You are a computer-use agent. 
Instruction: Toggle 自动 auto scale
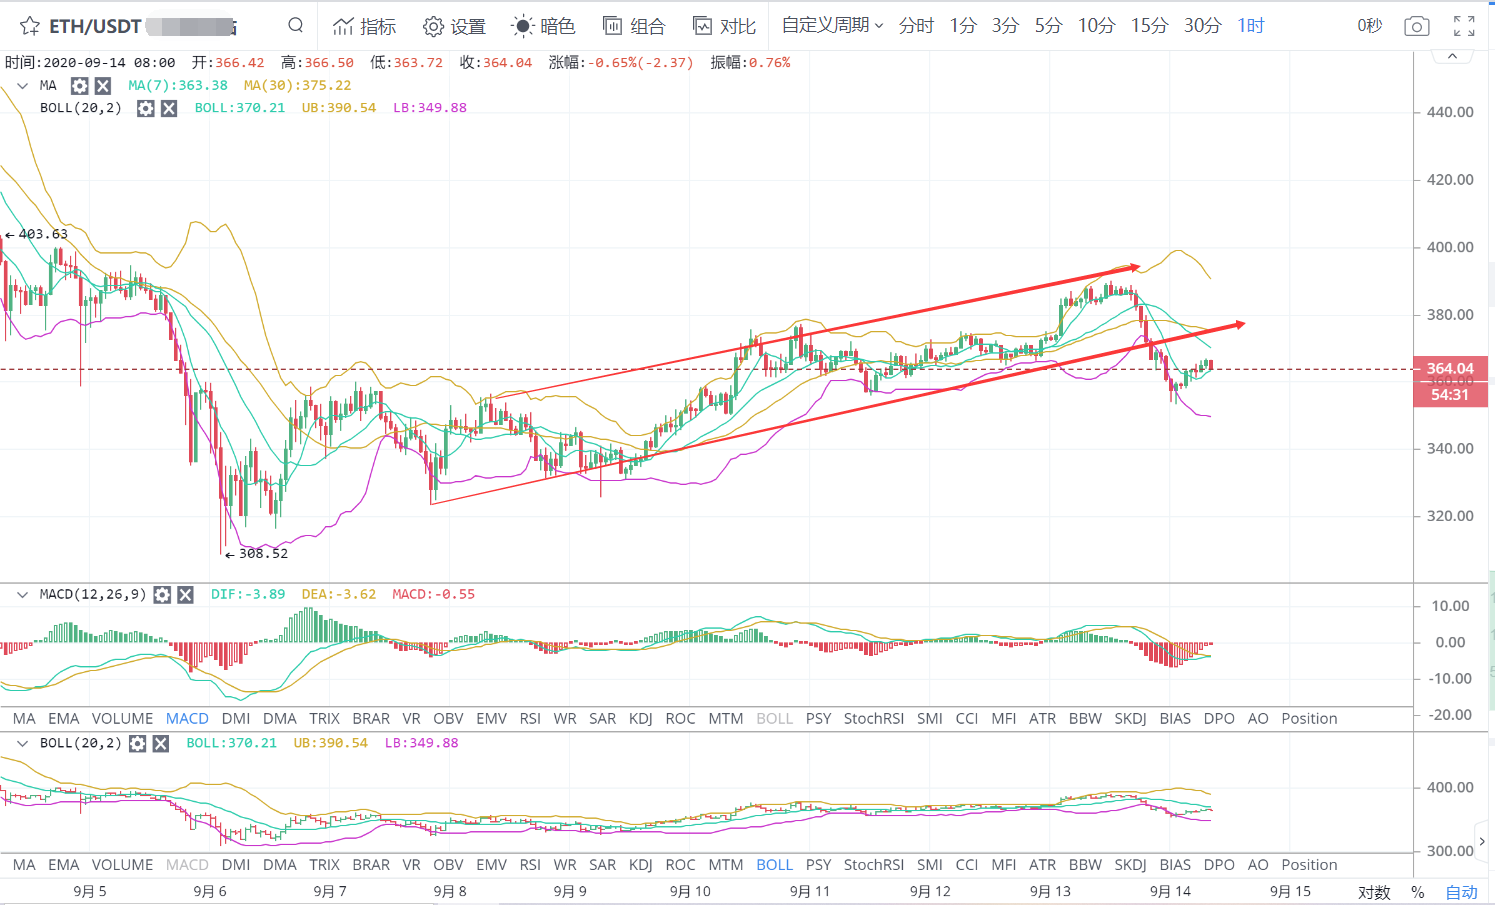pos(1461,892)
